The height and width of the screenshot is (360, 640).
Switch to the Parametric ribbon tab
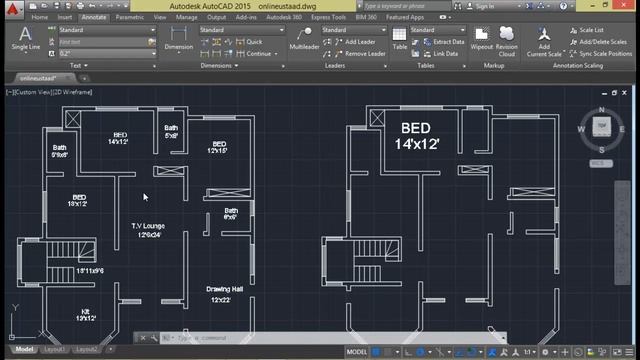(130, 17)
